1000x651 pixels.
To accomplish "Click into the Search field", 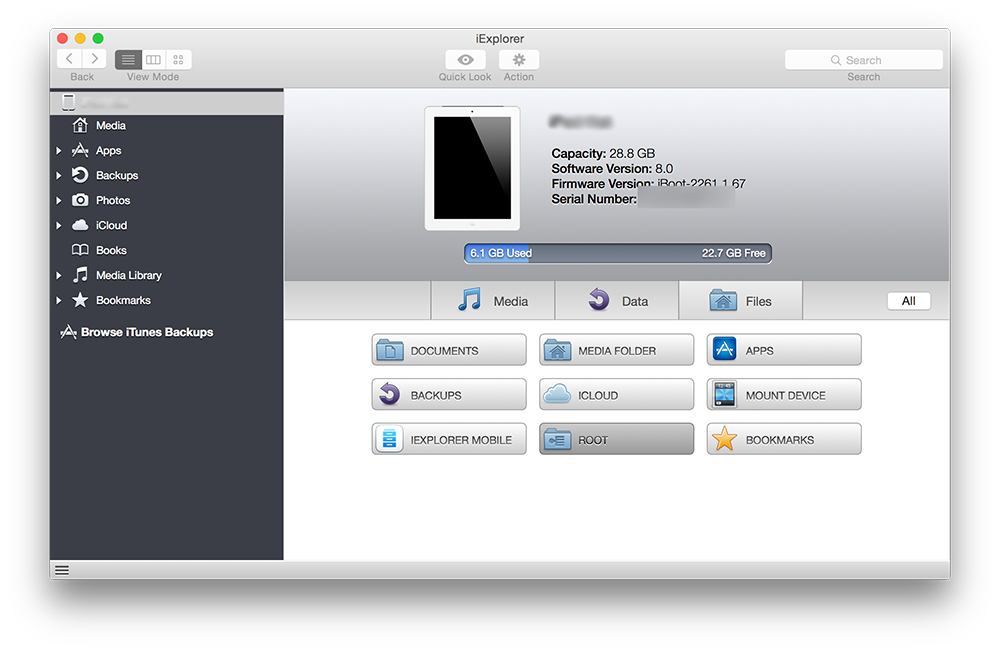I will coord(864,60).
